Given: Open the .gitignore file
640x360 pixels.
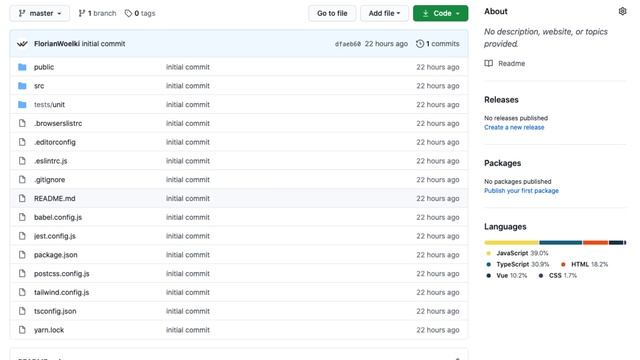Looking at the screenshot, I should (x=49, y=180).
